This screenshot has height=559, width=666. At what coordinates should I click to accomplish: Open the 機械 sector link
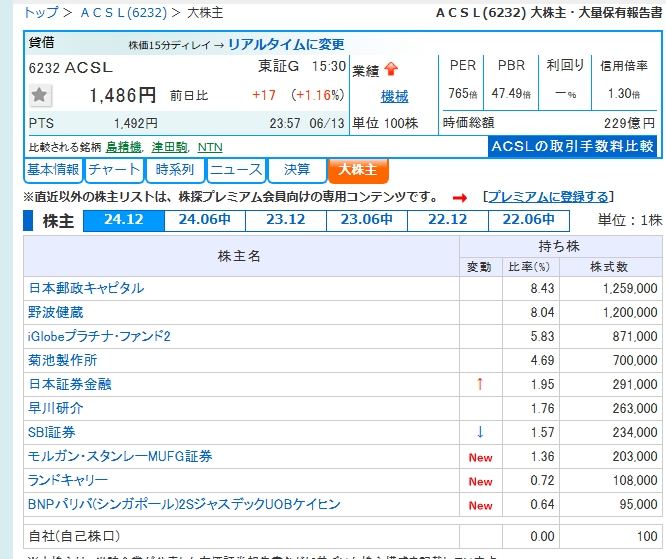(394, 96)
